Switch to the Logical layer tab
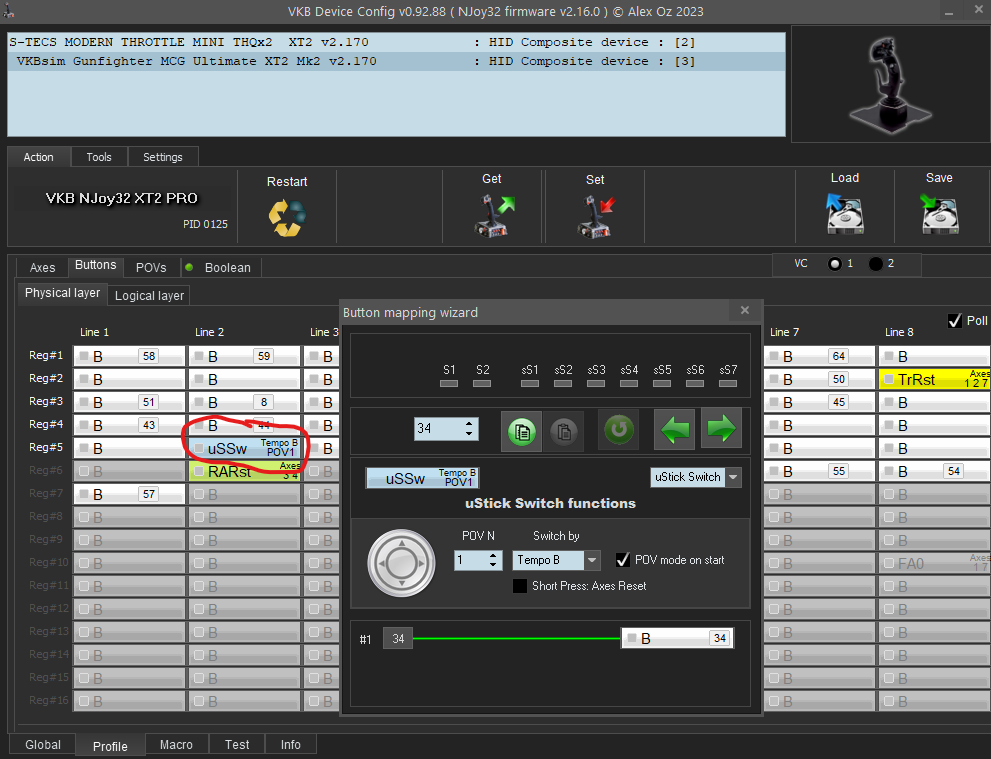Image resolution: width=991 pixels, height=759 pixels. [x=149, y=295]
